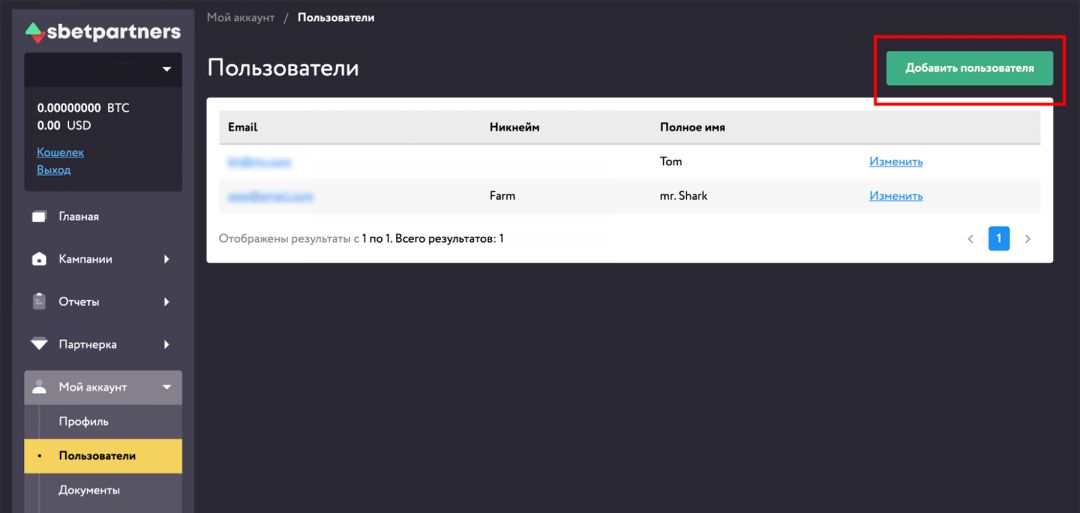Open the account selector dropdown arrow
This screenshot has width=1080, height=513.
[x=167, y=69]
